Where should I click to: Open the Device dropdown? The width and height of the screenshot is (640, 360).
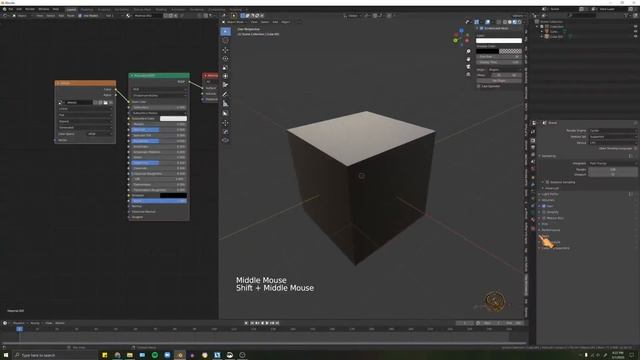pos(612,143)
